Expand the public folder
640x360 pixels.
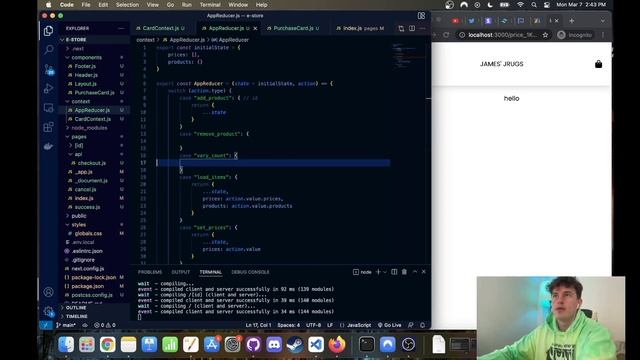[79, 216]
